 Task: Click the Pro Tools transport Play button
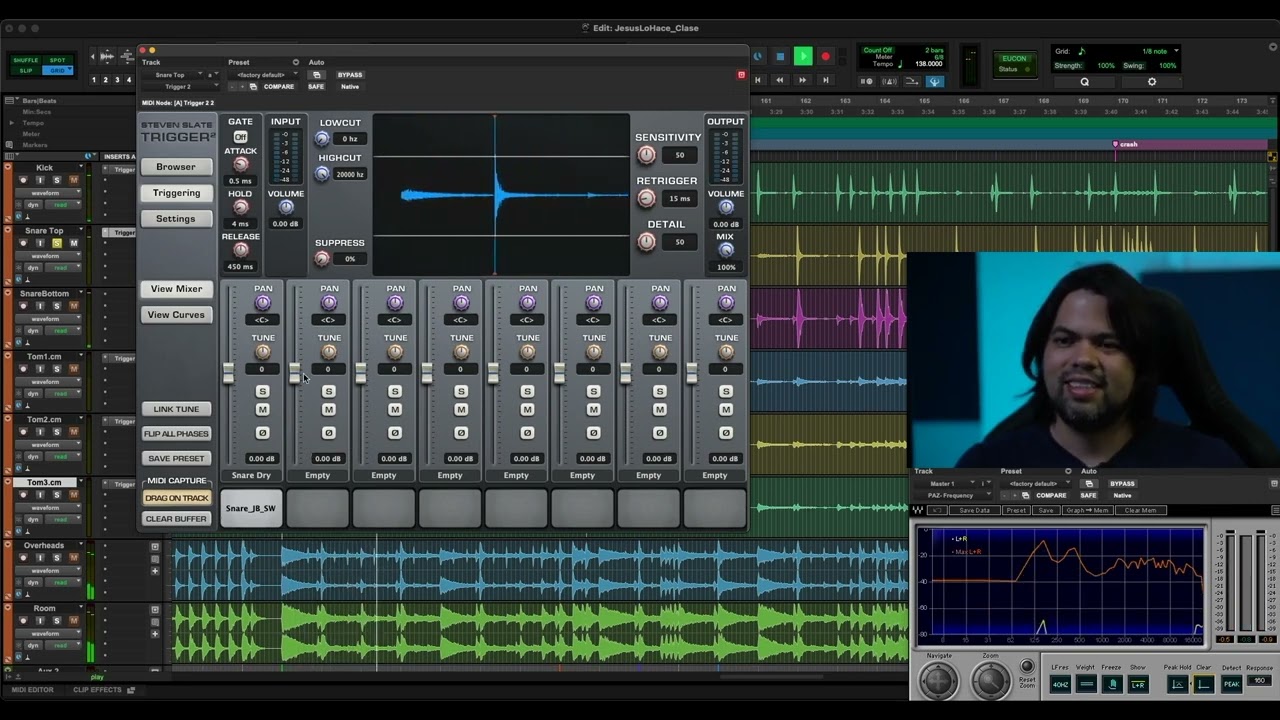(x=803, y=56)
